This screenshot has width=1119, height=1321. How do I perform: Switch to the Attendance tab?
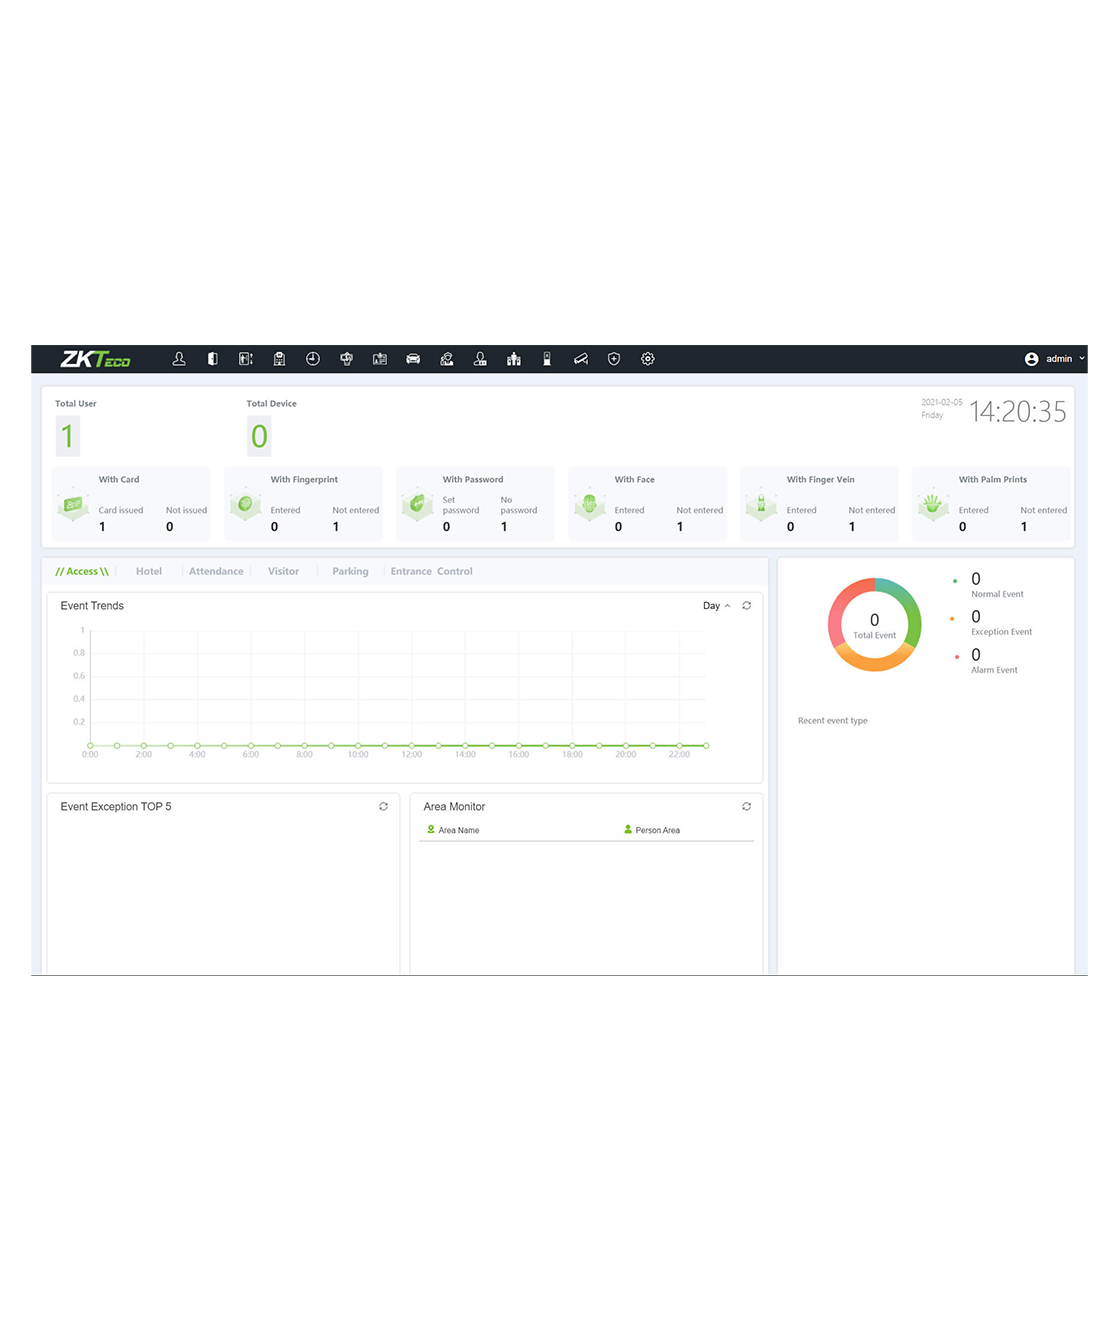click(216, 572)
